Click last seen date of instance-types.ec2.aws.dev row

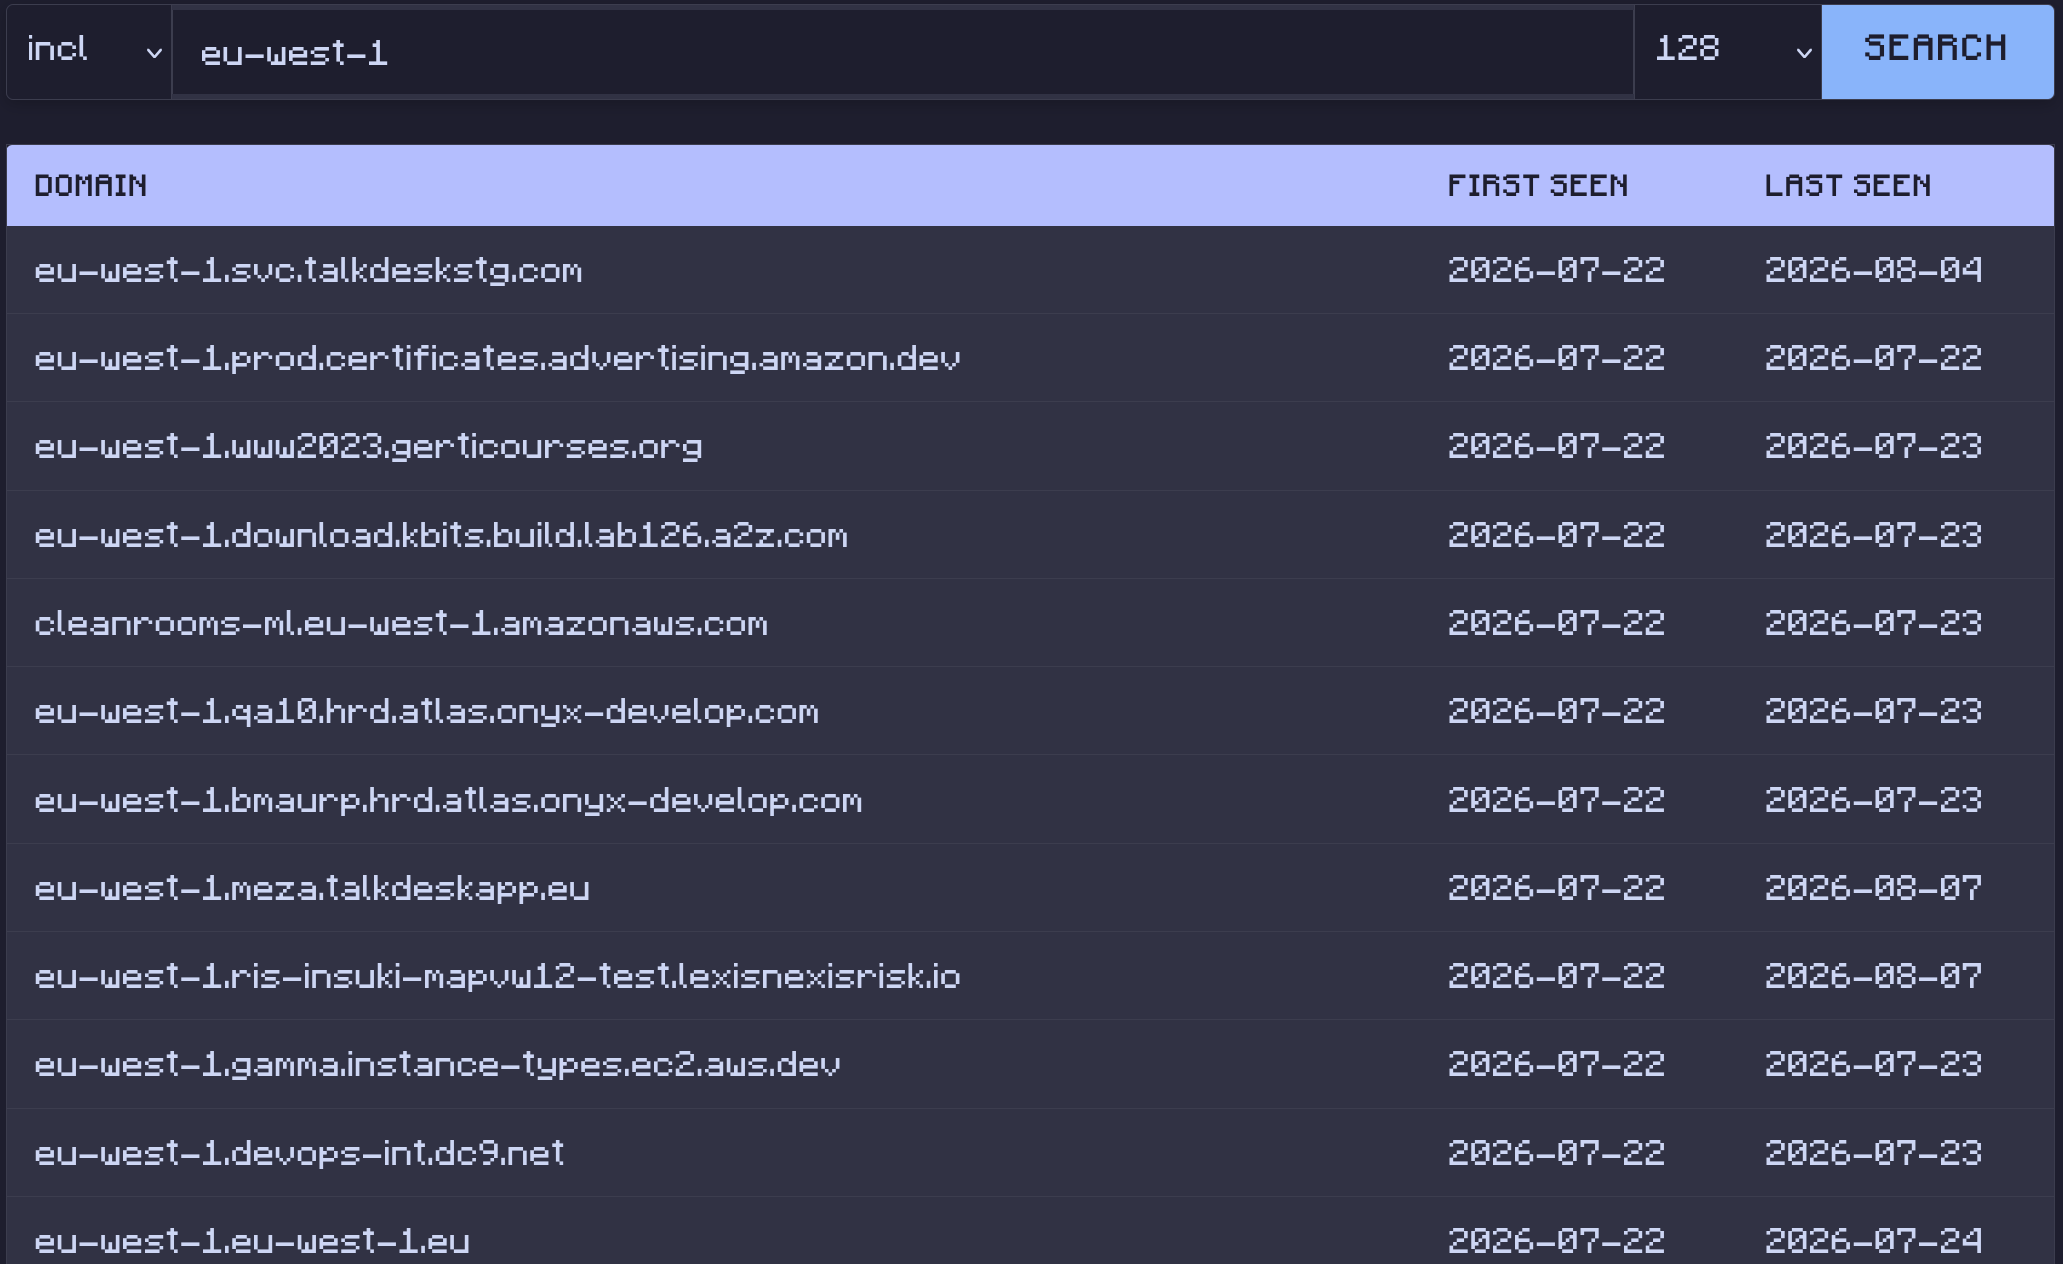coord(1873,1064)
